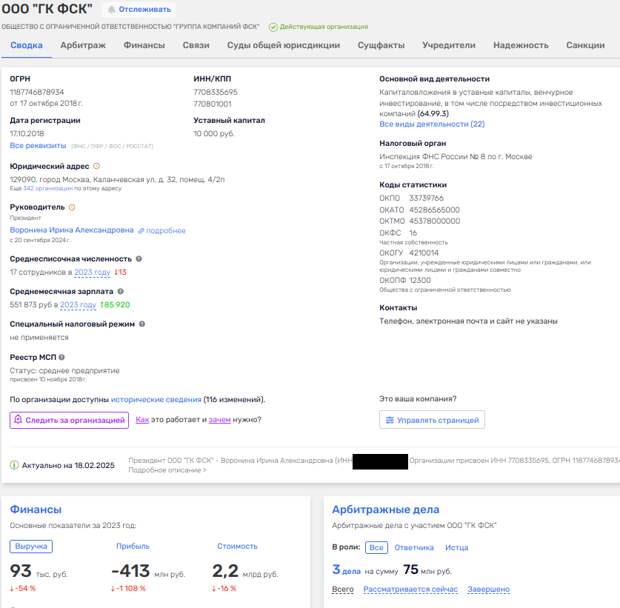The width and height of the screenshot is (620, 608).
Task: Click the green checkmark status icon
Action: 273,27
